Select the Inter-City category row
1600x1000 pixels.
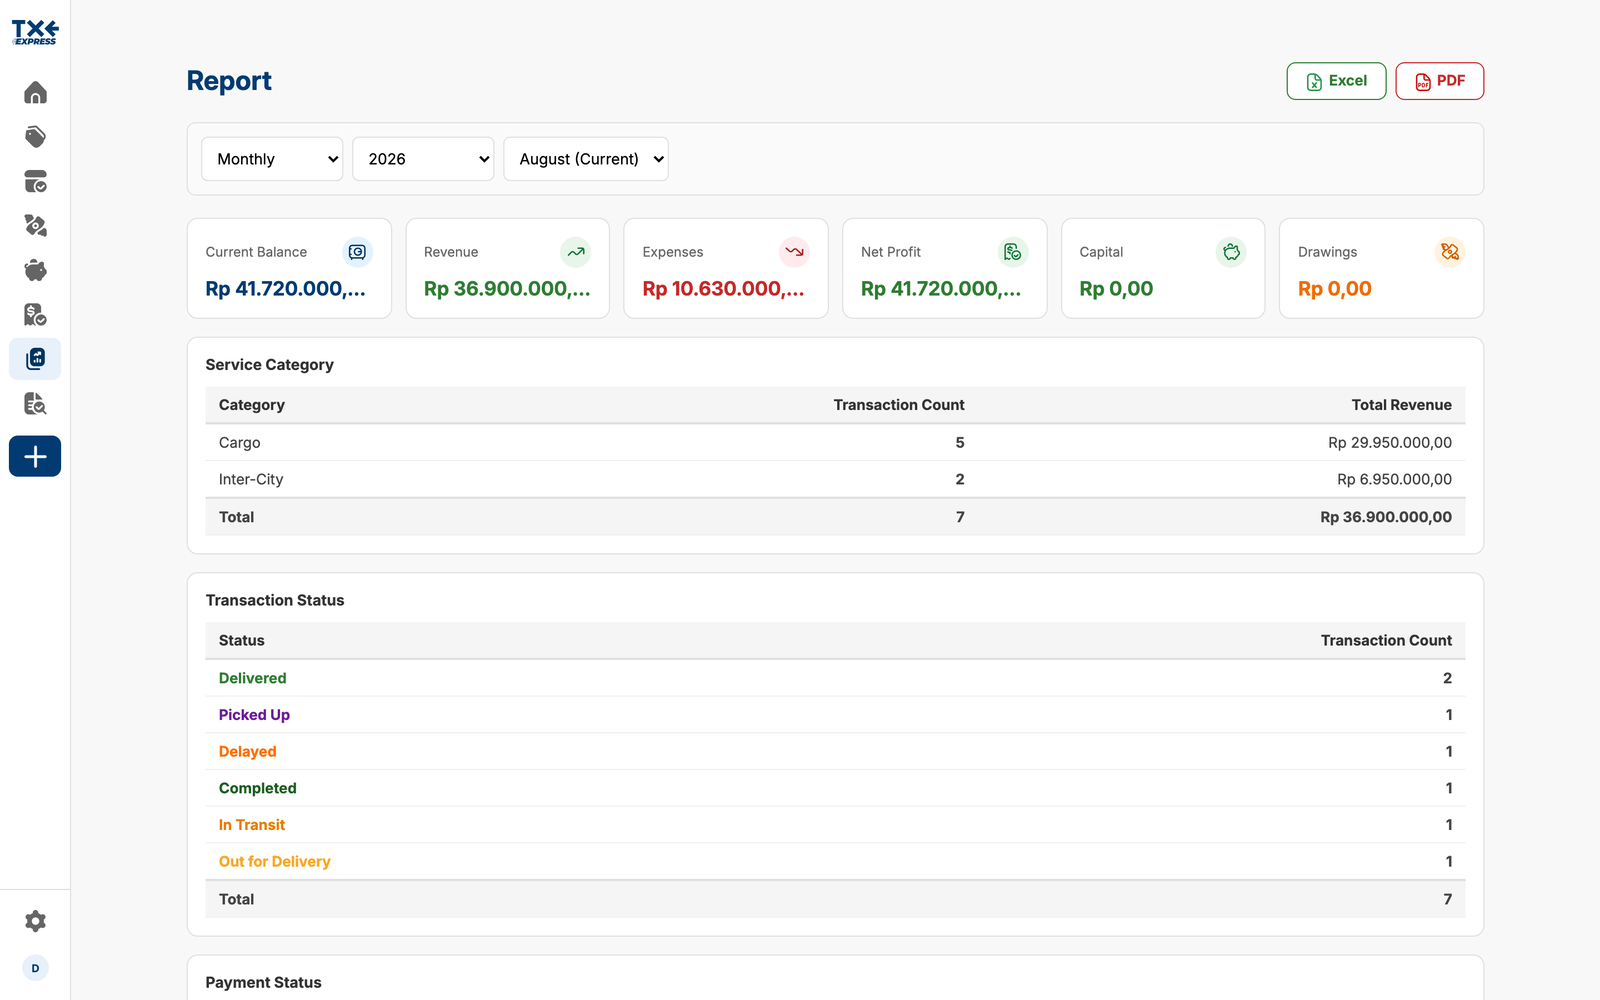coord(835,480)
